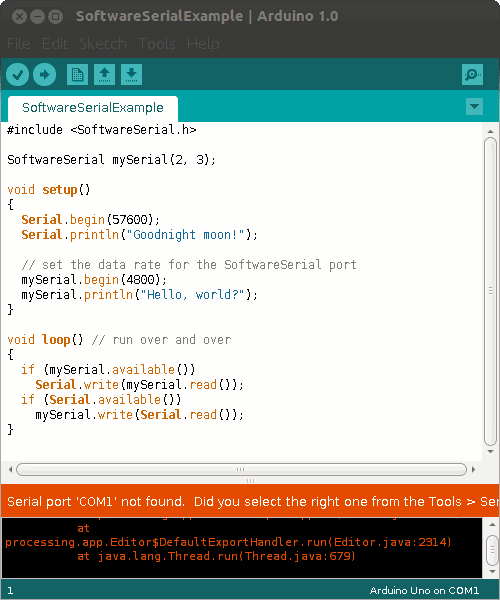Create a new sketch file
This screenshot has height=600, width=500.
tap(78, 74)
